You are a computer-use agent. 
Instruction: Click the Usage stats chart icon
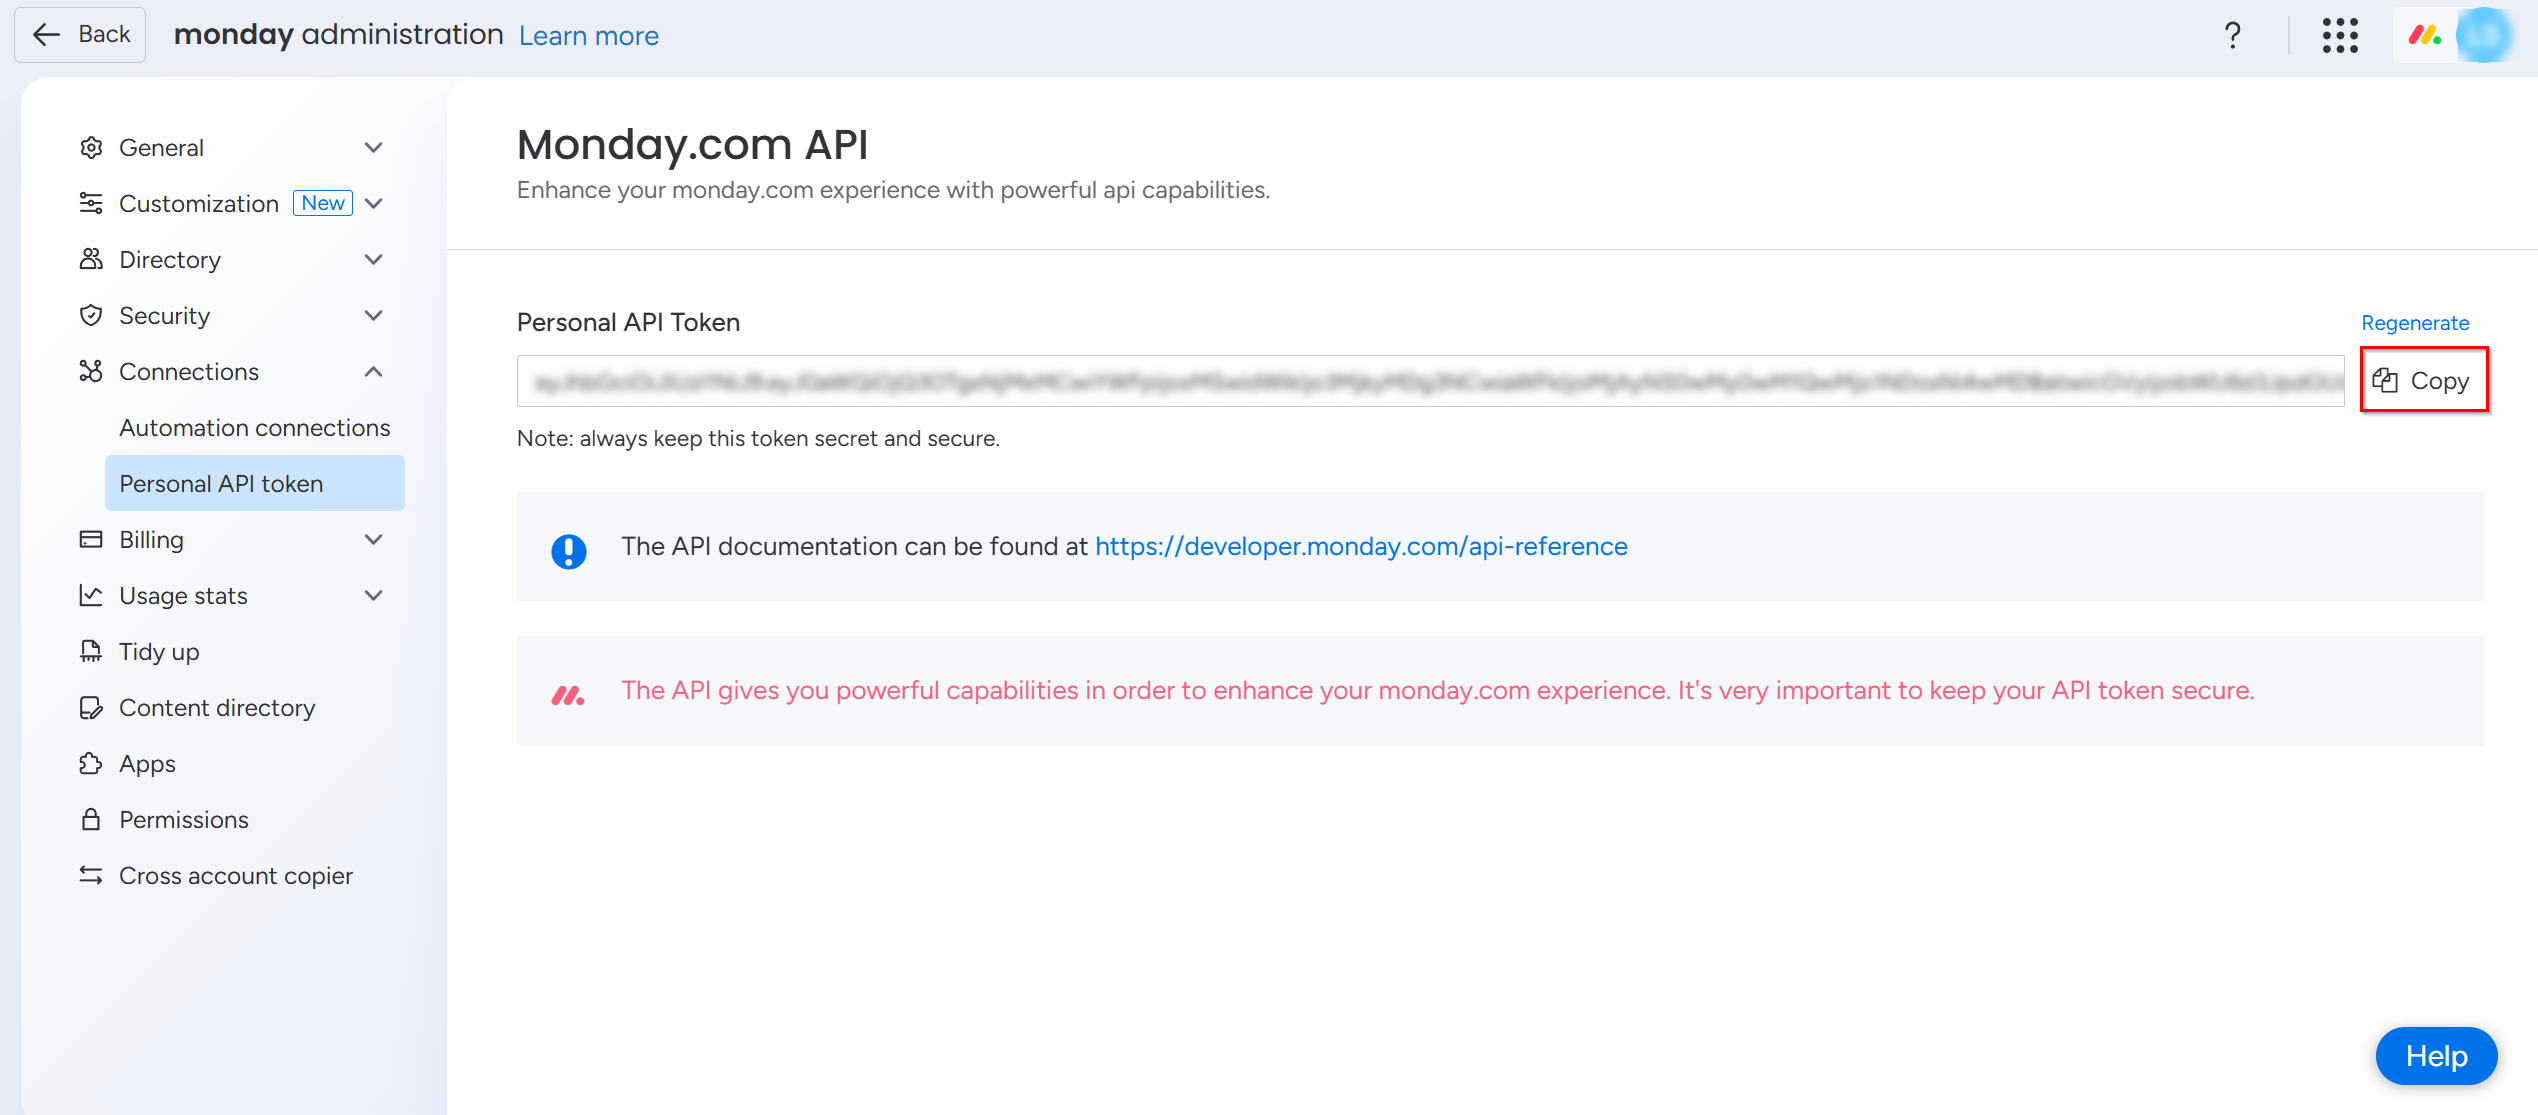click(x=91, y=595)
